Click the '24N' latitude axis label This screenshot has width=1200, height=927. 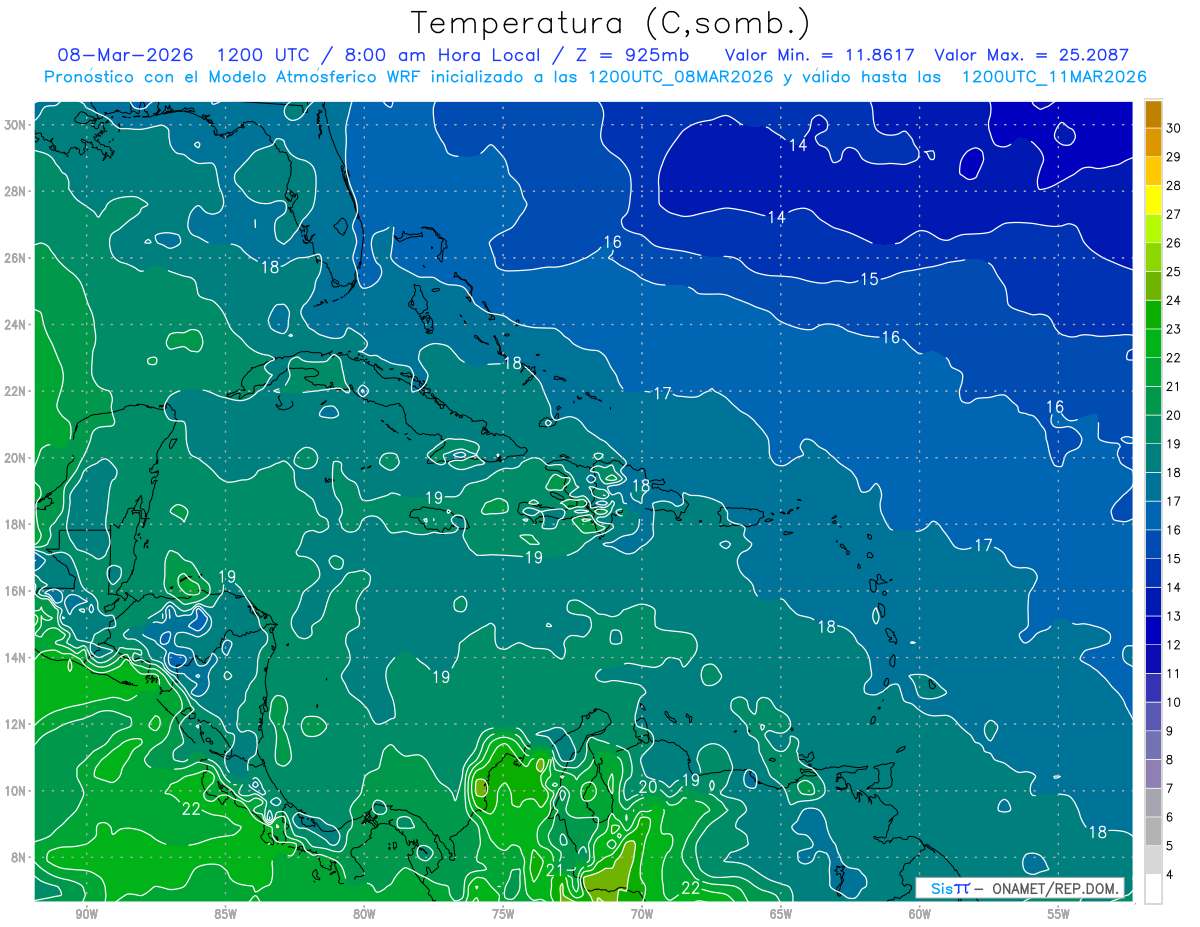coord(15,325)
